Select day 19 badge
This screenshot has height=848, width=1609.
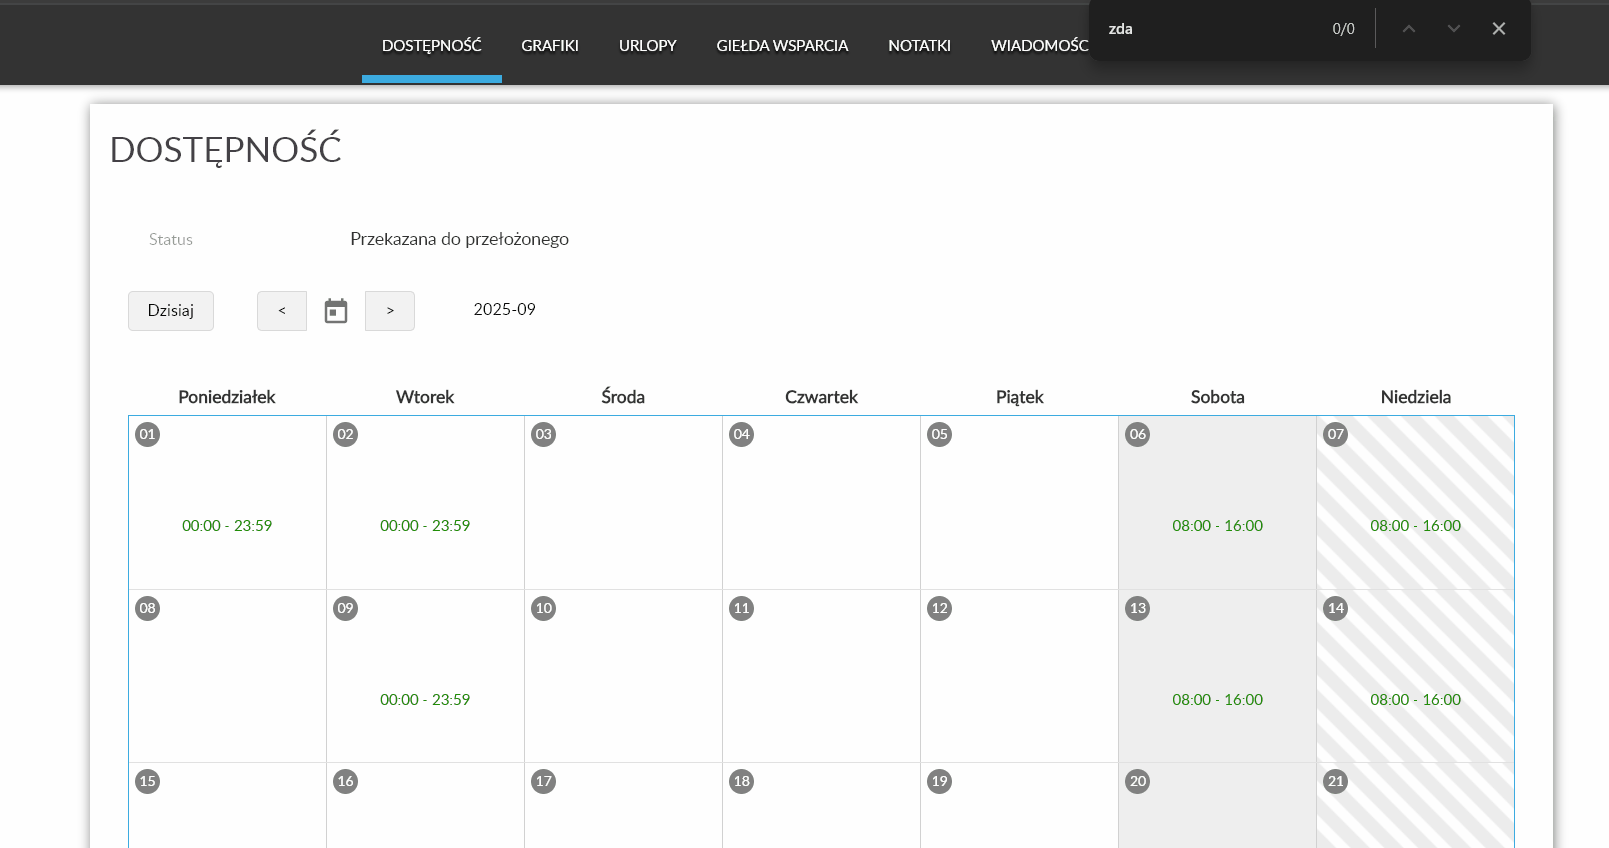[x=939, y=781]
